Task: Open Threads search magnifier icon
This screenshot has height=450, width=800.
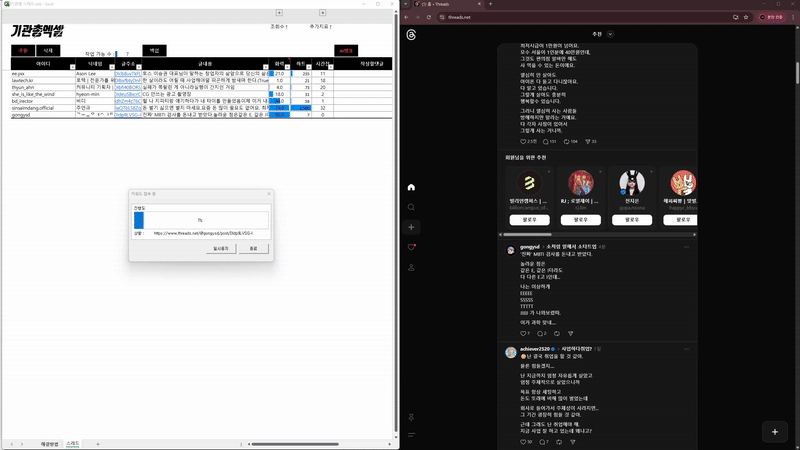Action: [x=411, y=207]
